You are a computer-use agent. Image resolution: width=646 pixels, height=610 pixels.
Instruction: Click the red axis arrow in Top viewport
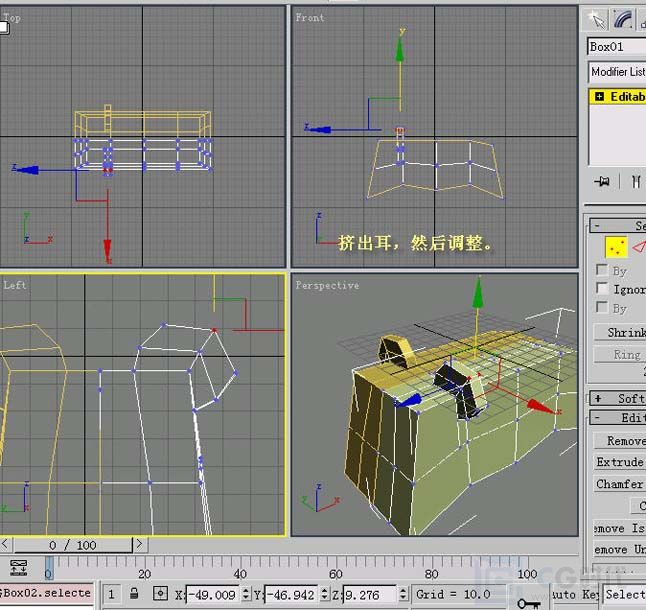tap(108, 250)
